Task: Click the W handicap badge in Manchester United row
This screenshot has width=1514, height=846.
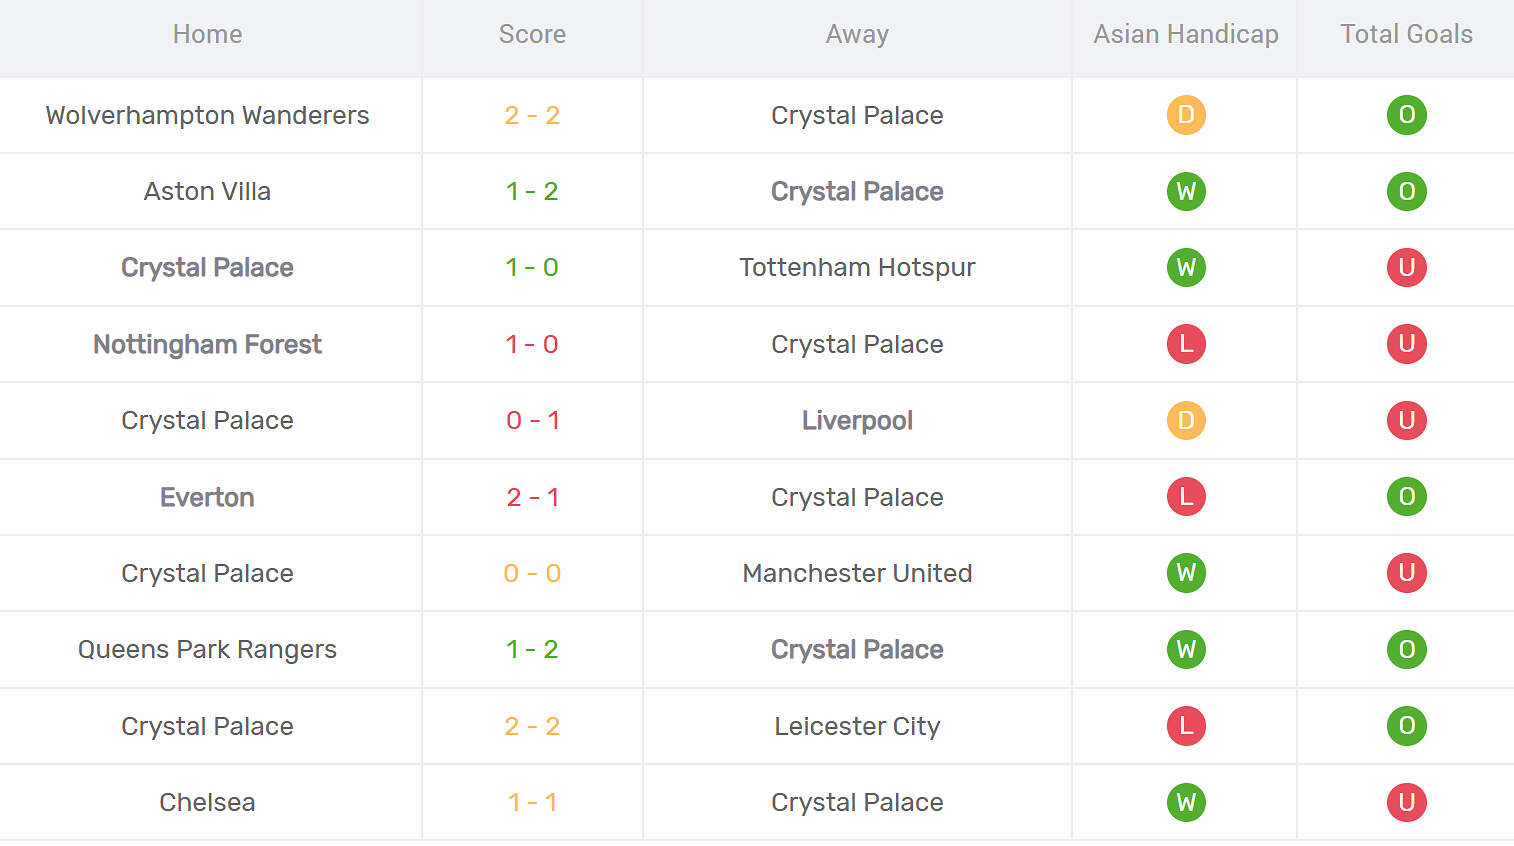Action: (1186, 573)
